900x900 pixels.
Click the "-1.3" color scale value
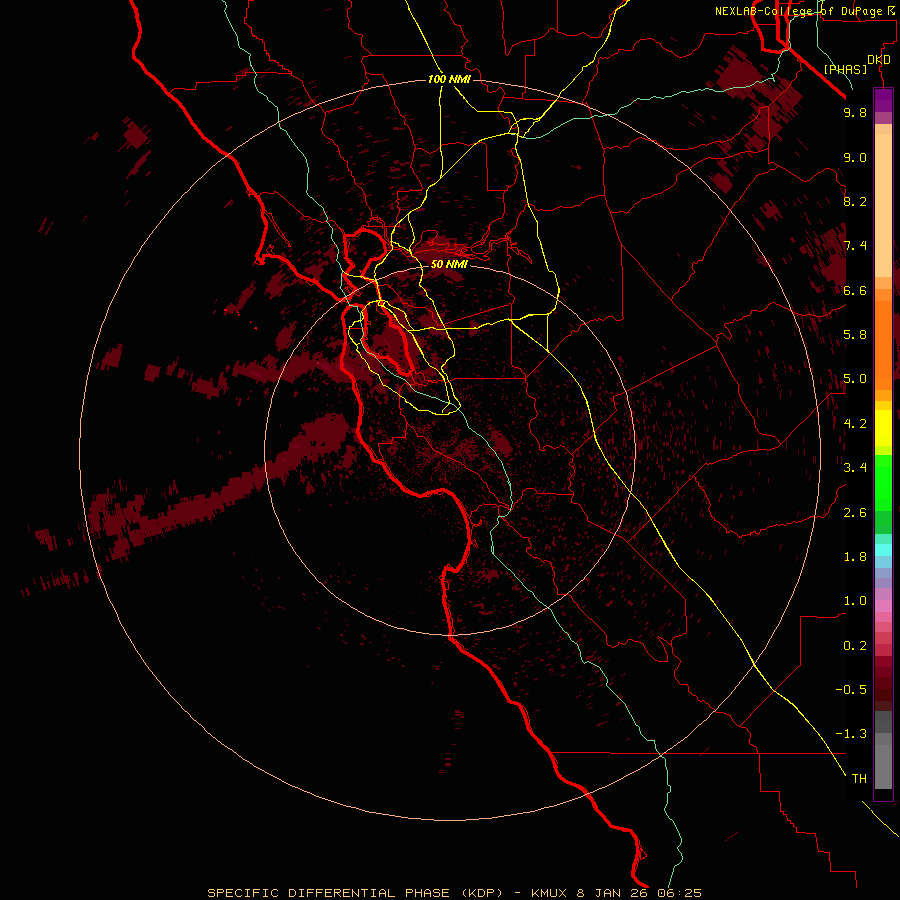coord(851,734)
